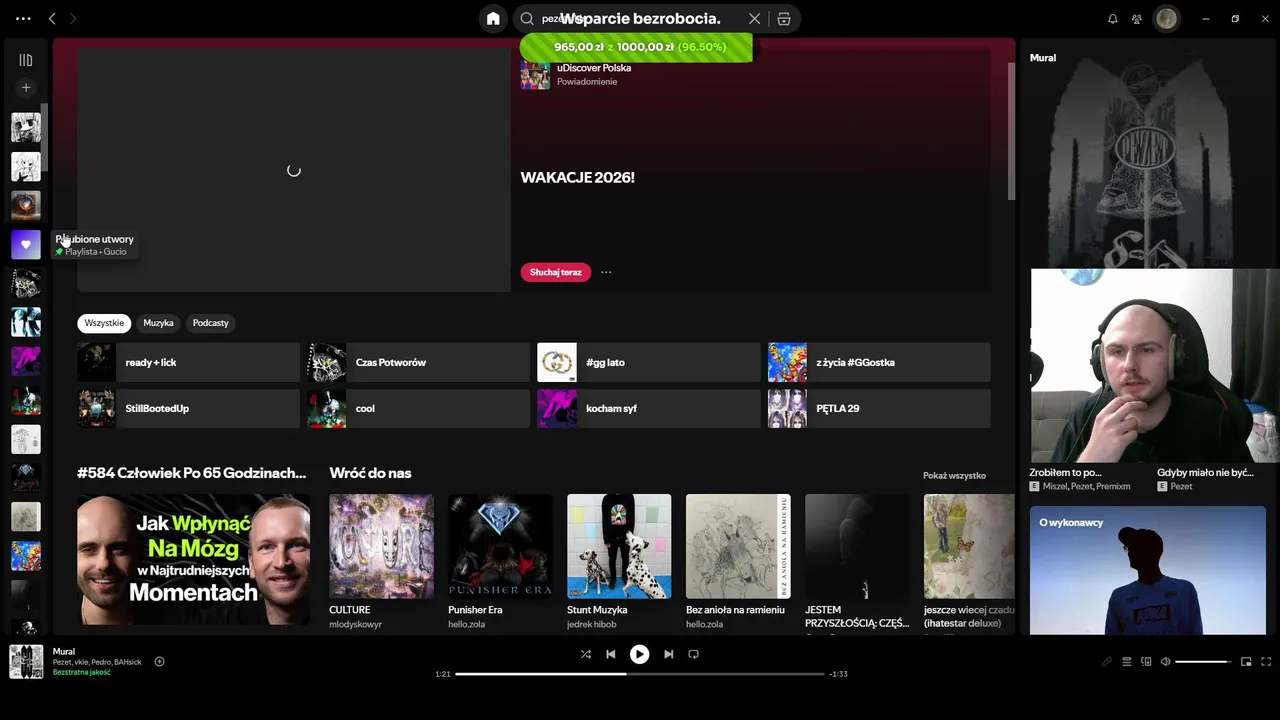Clear the search field with X
Screen dimensions: 1280x720
click(754, 19)
